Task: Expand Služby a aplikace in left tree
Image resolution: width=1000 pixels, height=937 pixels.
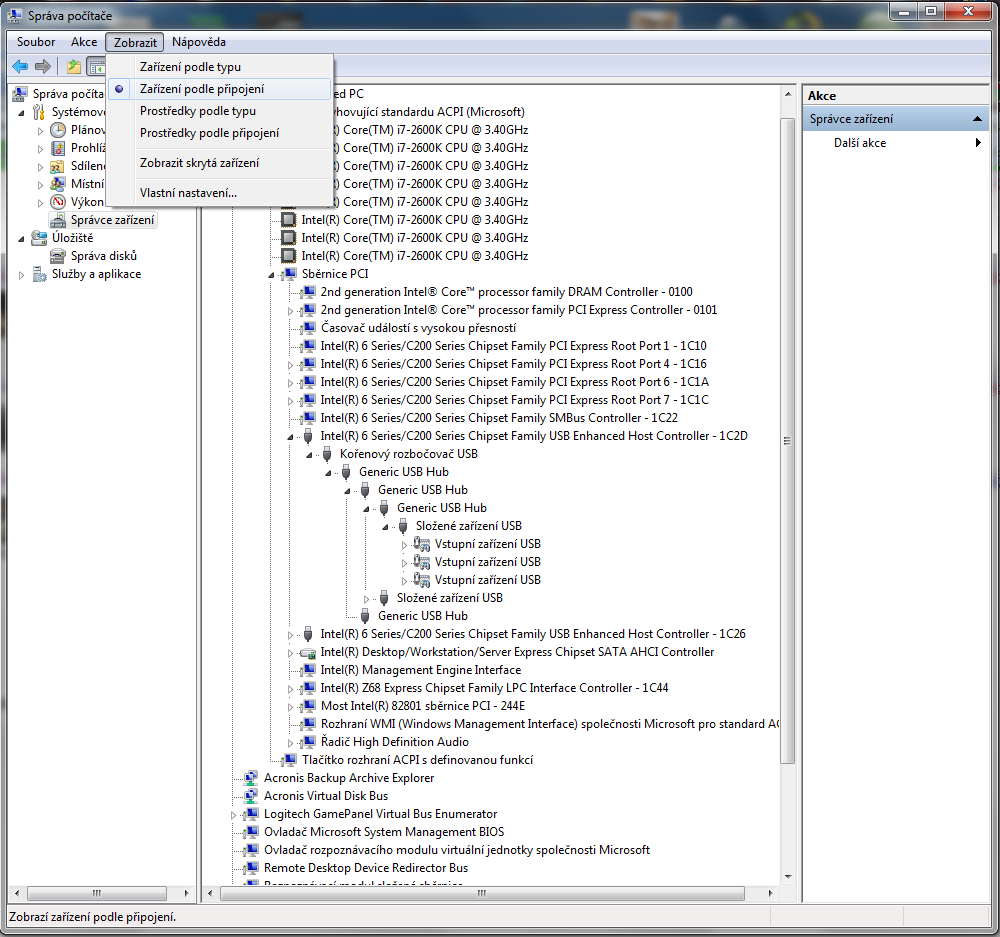Action: coord(22,275)
